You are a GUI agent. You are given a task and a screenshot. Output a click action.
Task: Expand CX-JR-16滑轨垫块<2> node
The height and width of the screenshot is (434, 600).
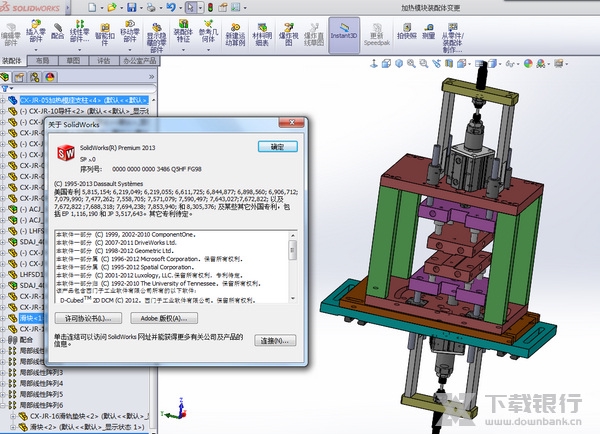13,416
